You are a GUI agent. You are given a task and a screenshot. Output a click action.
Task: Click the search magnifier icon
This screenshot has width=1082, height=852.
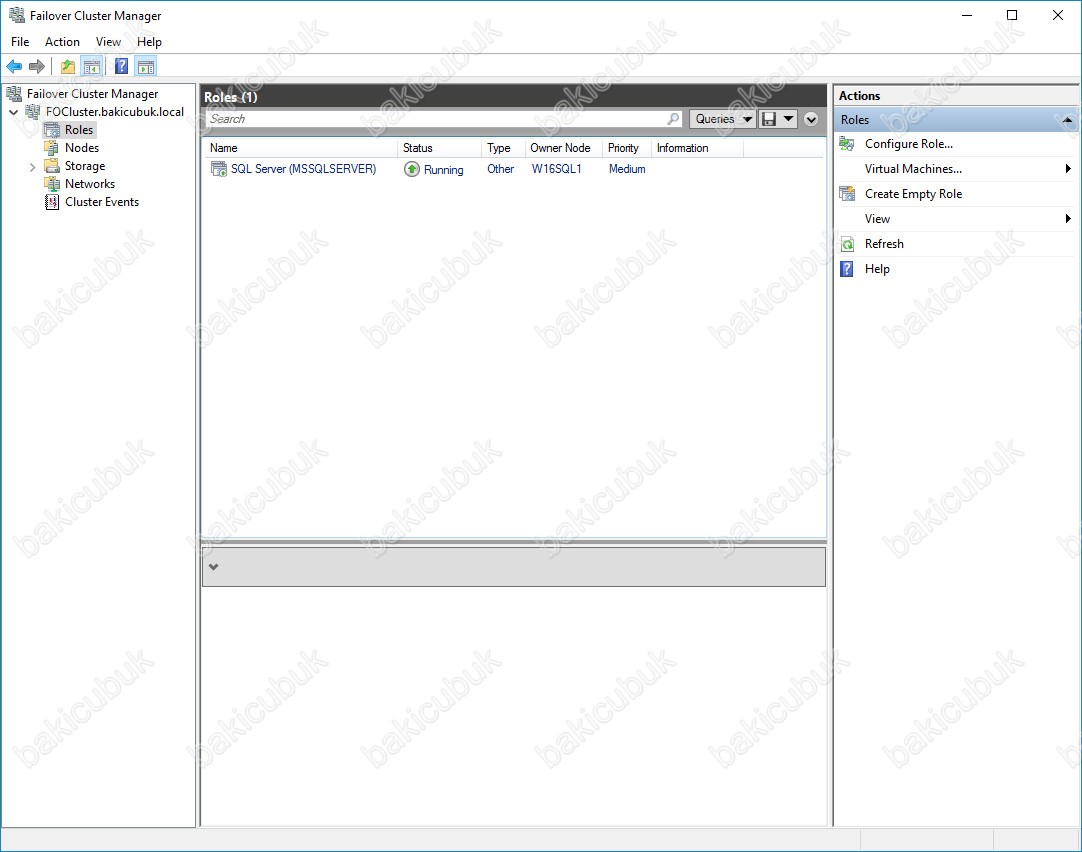tap(673, 119)
